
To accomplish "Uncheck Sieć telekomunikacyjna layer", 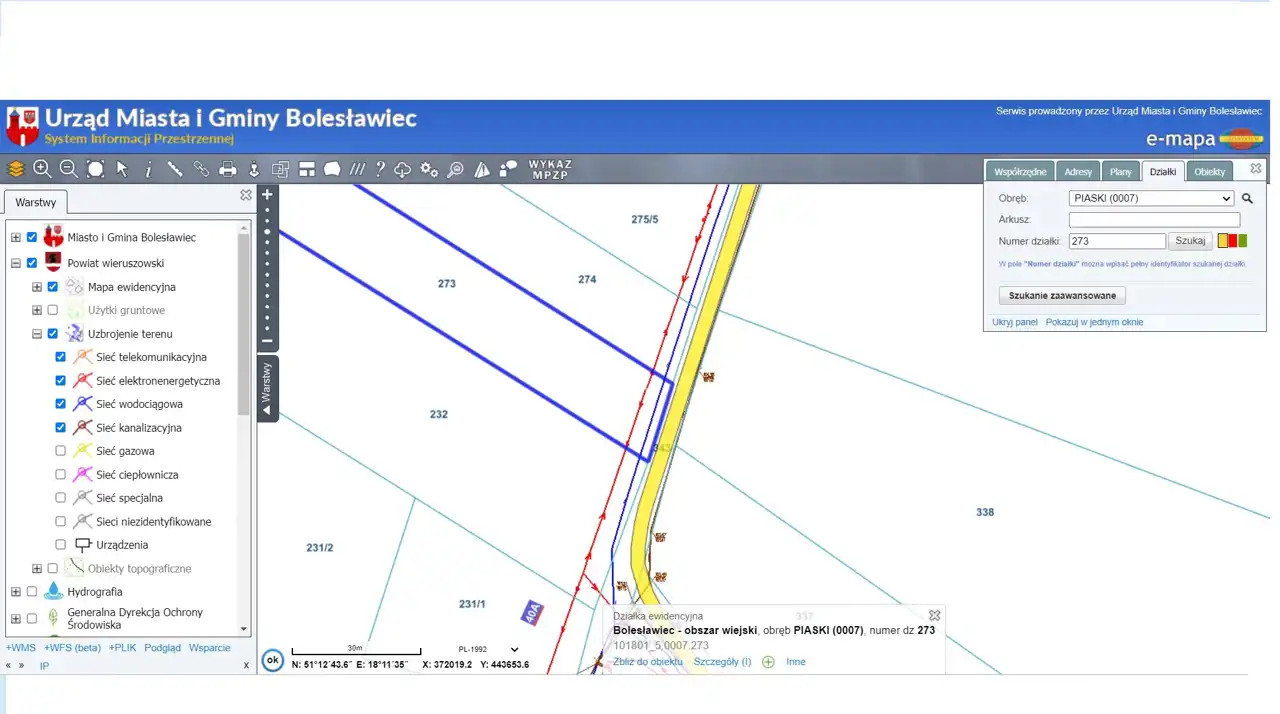I will pos(60,357).
